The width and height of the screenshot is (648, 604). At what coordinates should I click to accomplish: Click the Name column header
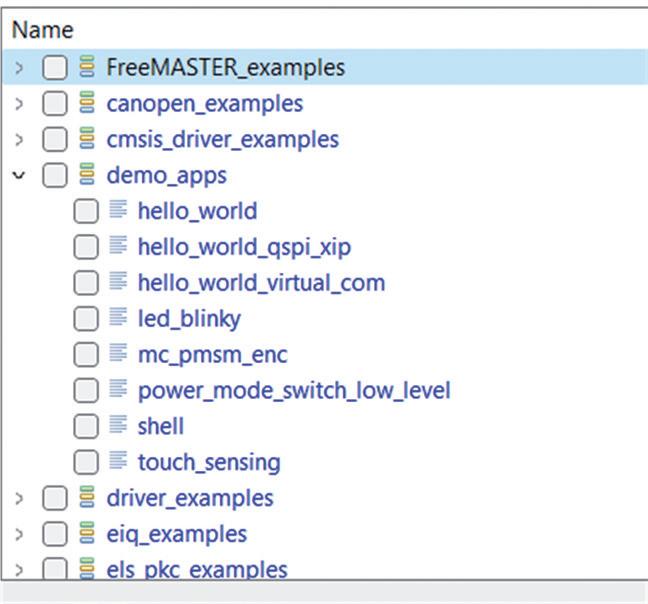[x=43, y=30]
